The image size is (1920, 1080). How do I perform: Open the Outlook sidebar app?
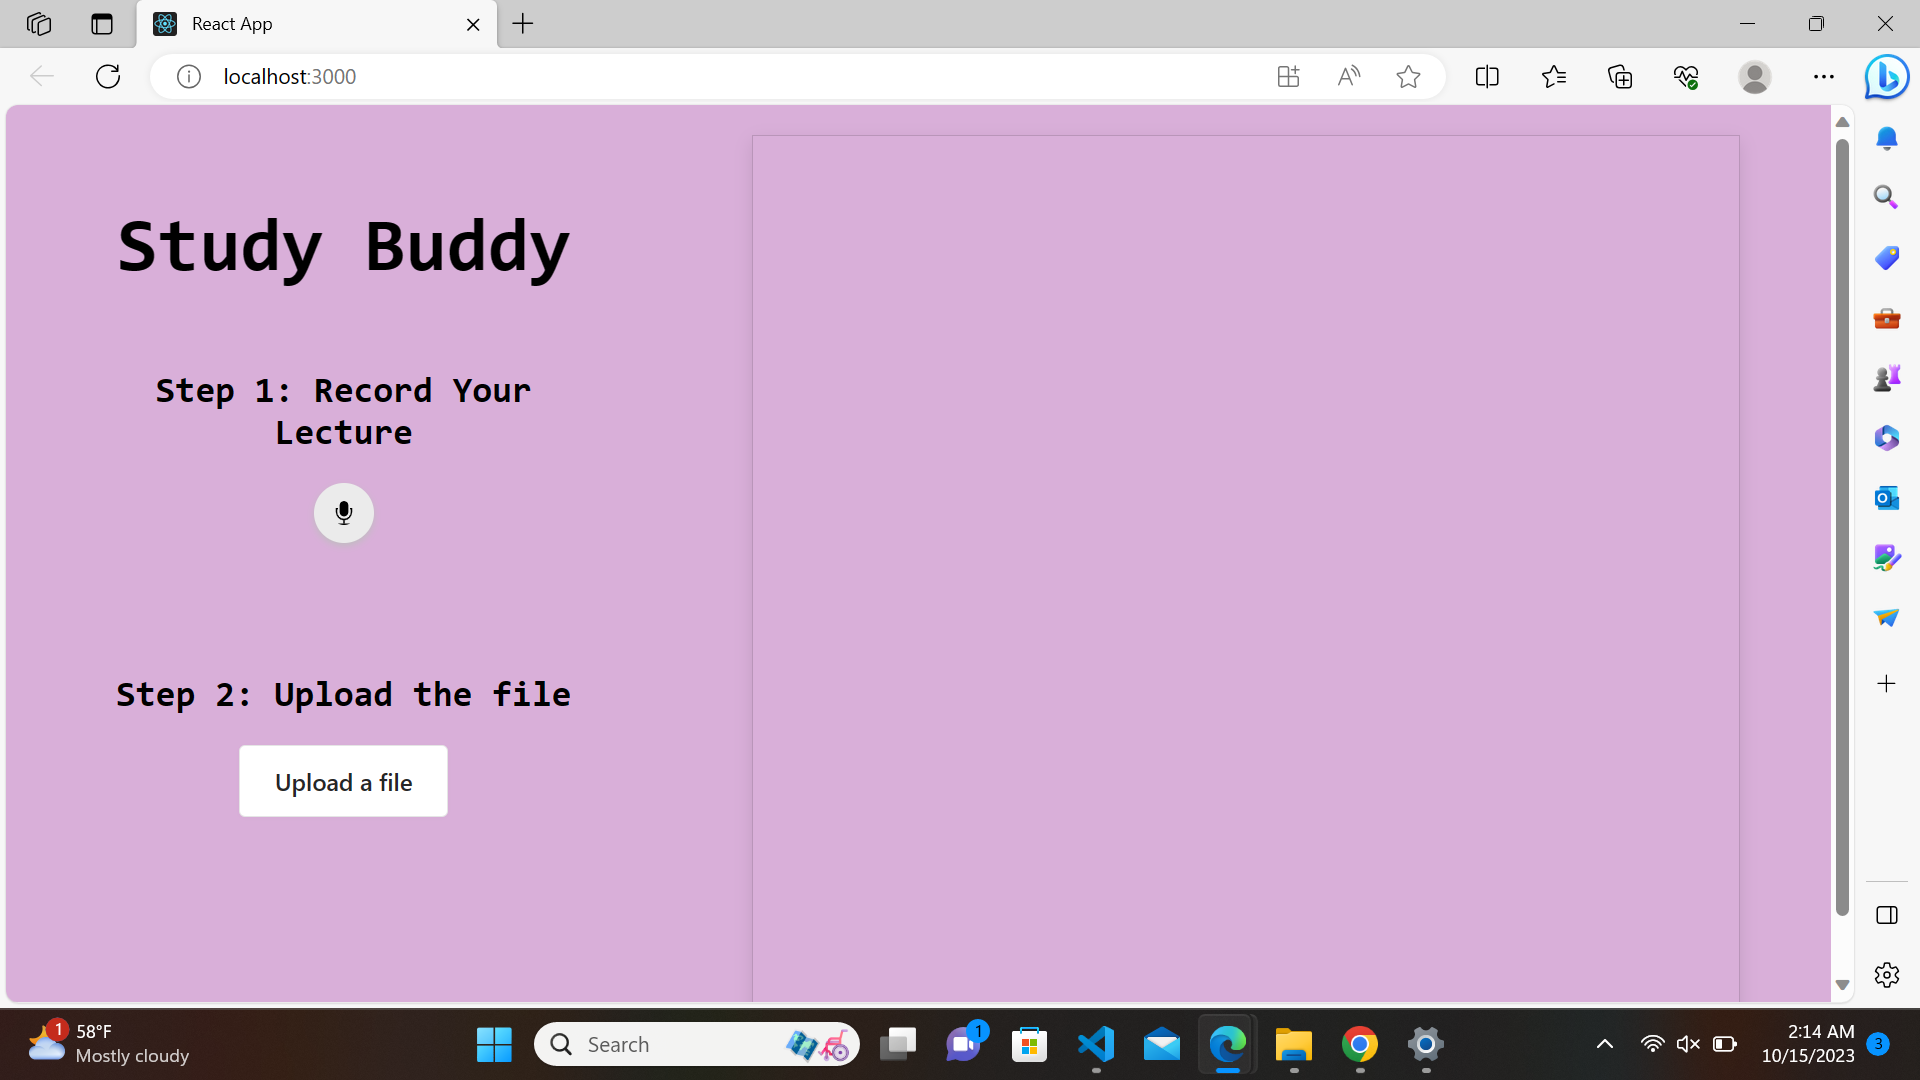1886,497
